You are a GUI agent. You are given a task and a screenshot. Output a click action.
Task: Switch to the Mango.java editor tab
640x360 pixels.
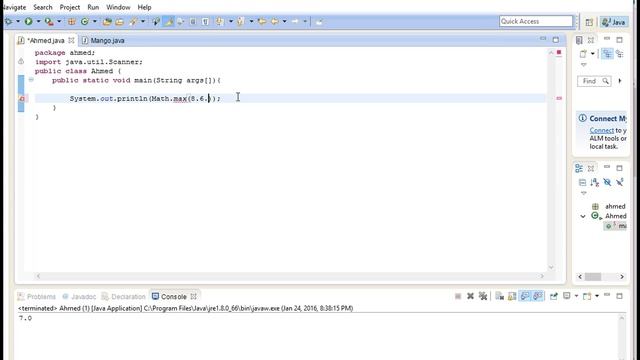[103, 40]
